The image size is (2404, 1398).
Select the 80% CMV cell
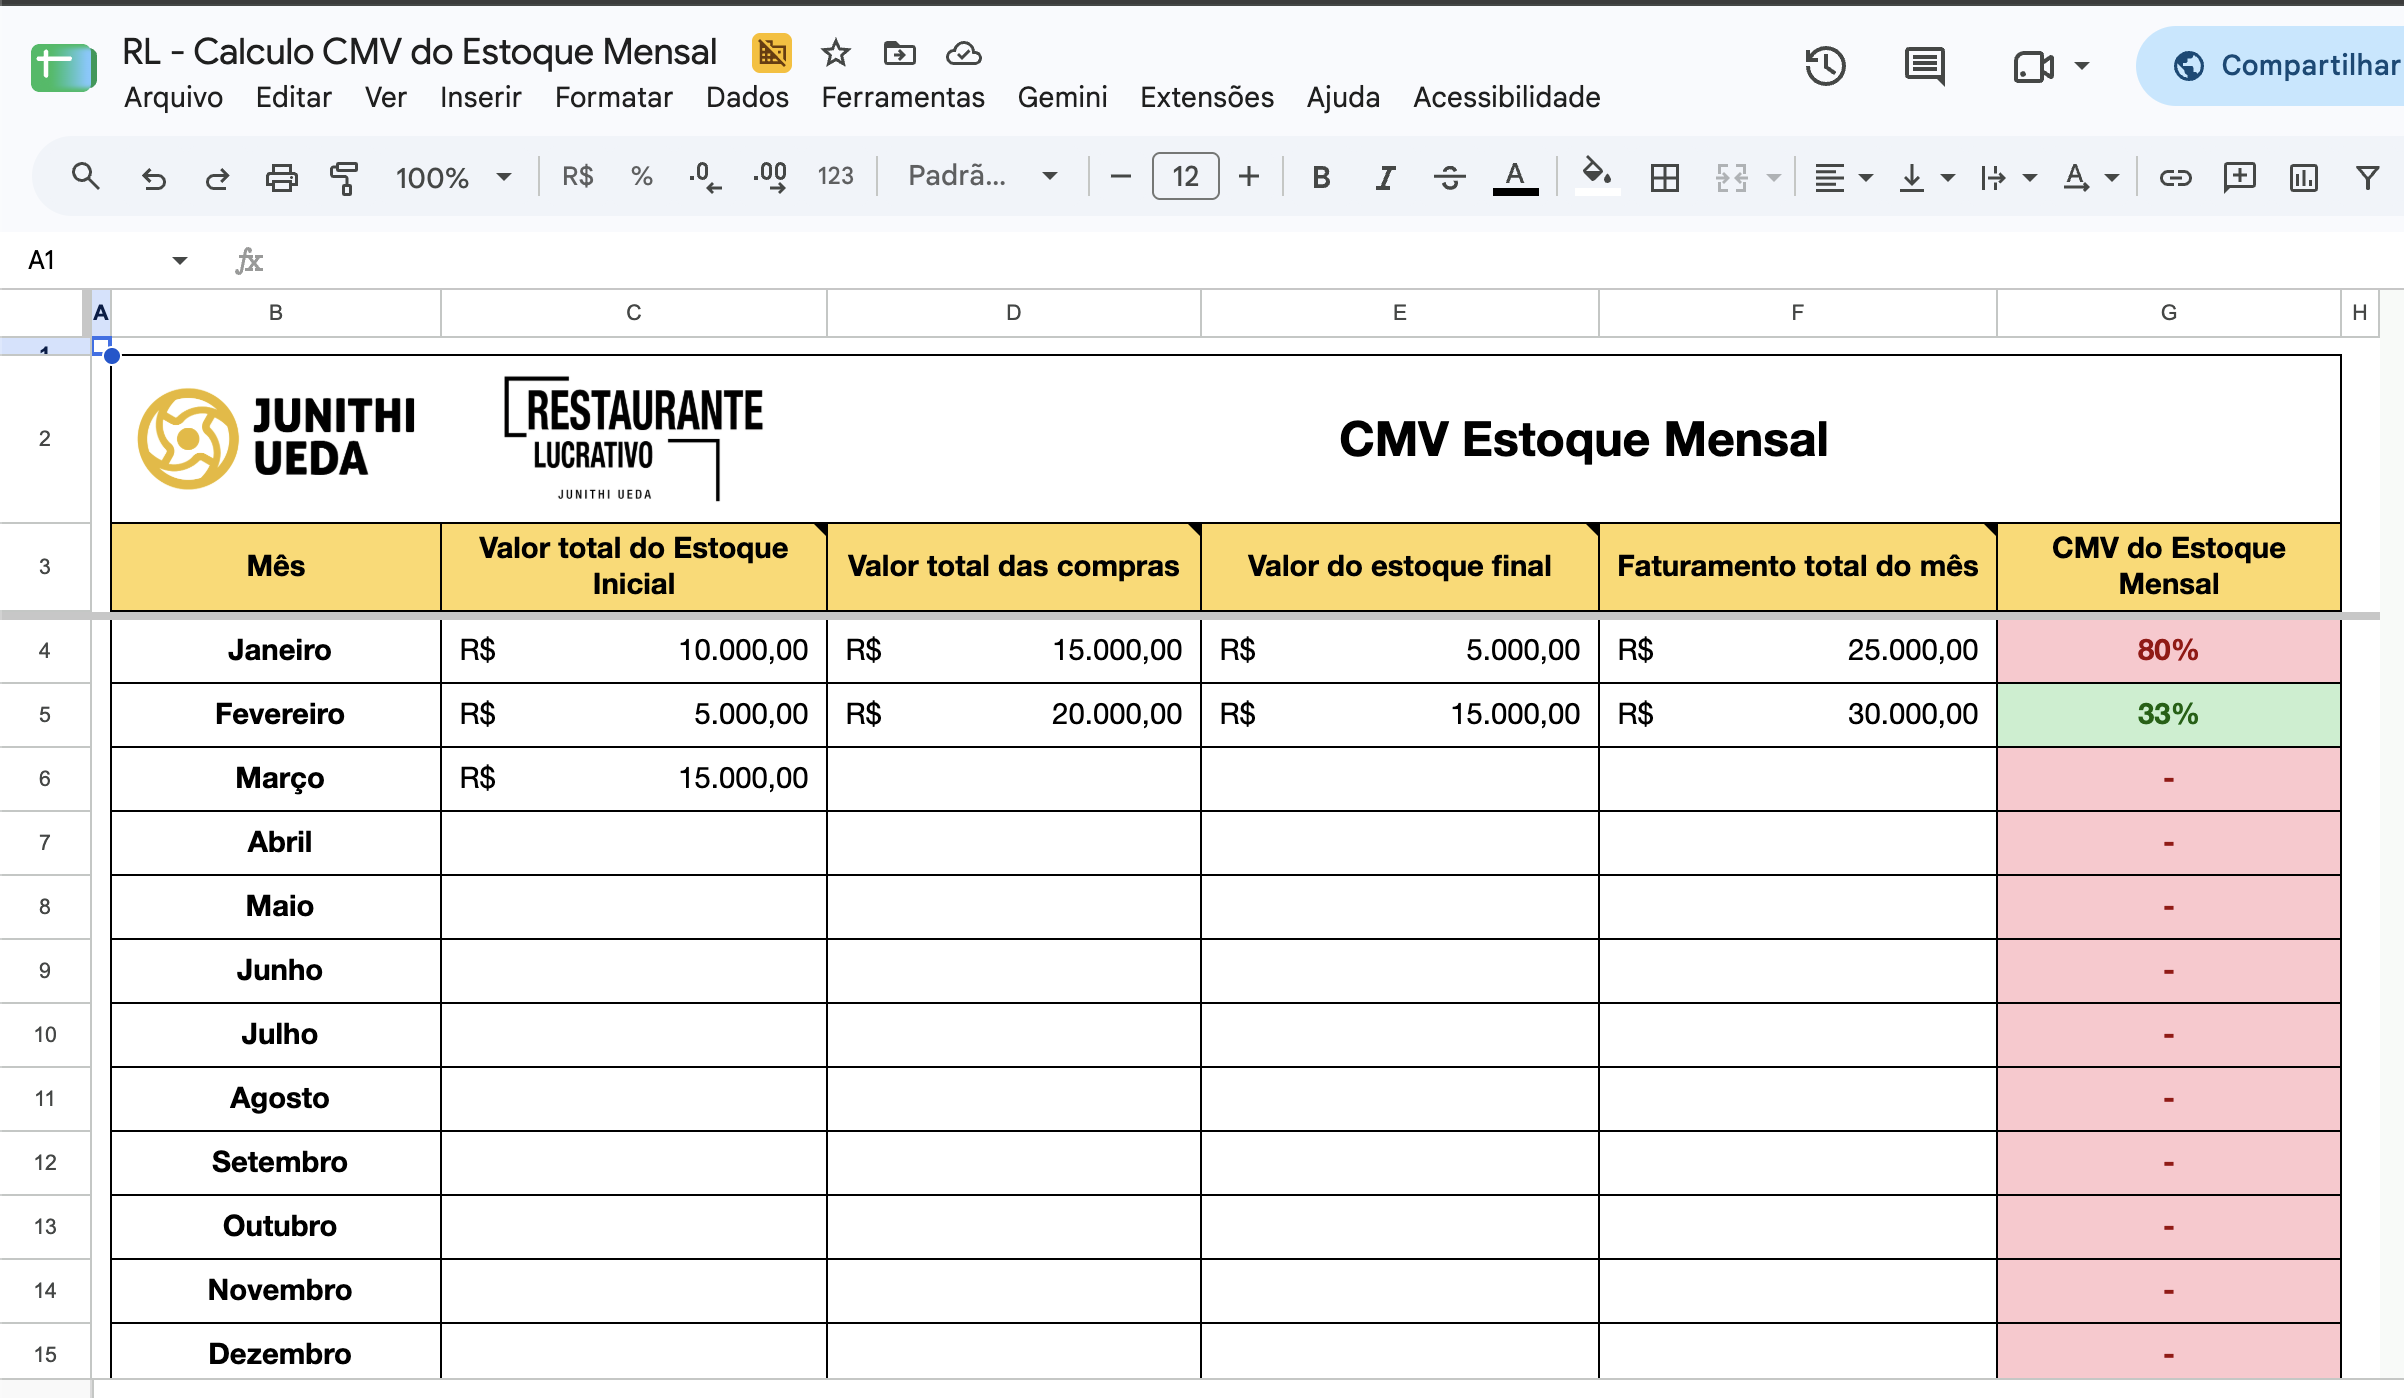coord(2169,651)
